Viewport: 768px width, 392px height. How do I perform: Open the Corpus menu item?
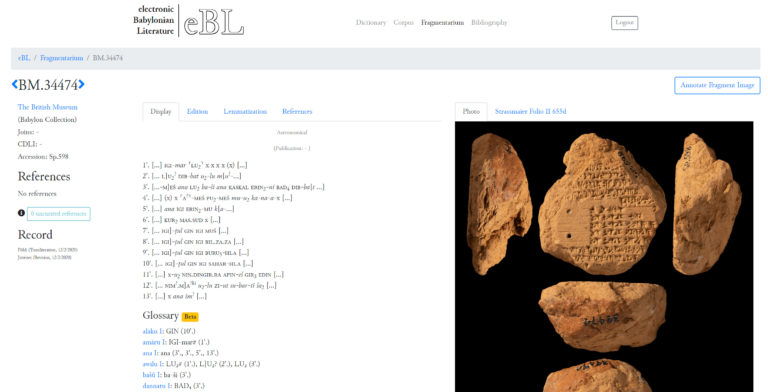(x=403, y=23)
